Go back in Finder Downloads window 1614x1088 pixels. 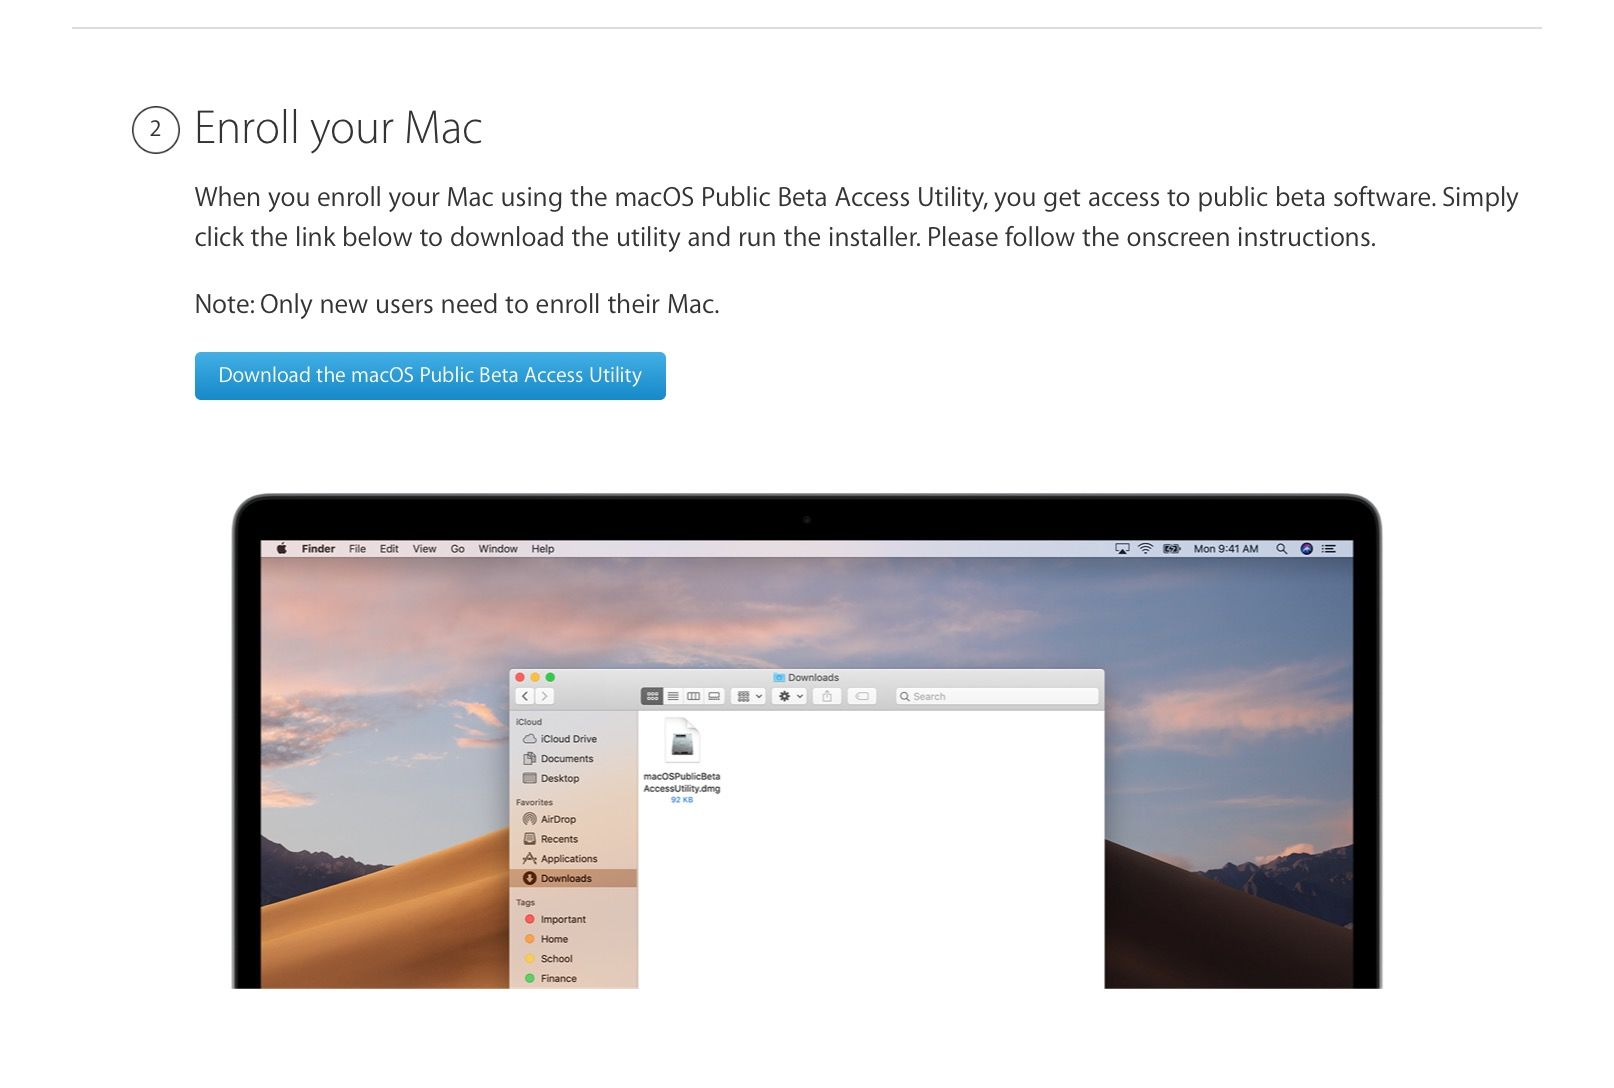(525, 696)
